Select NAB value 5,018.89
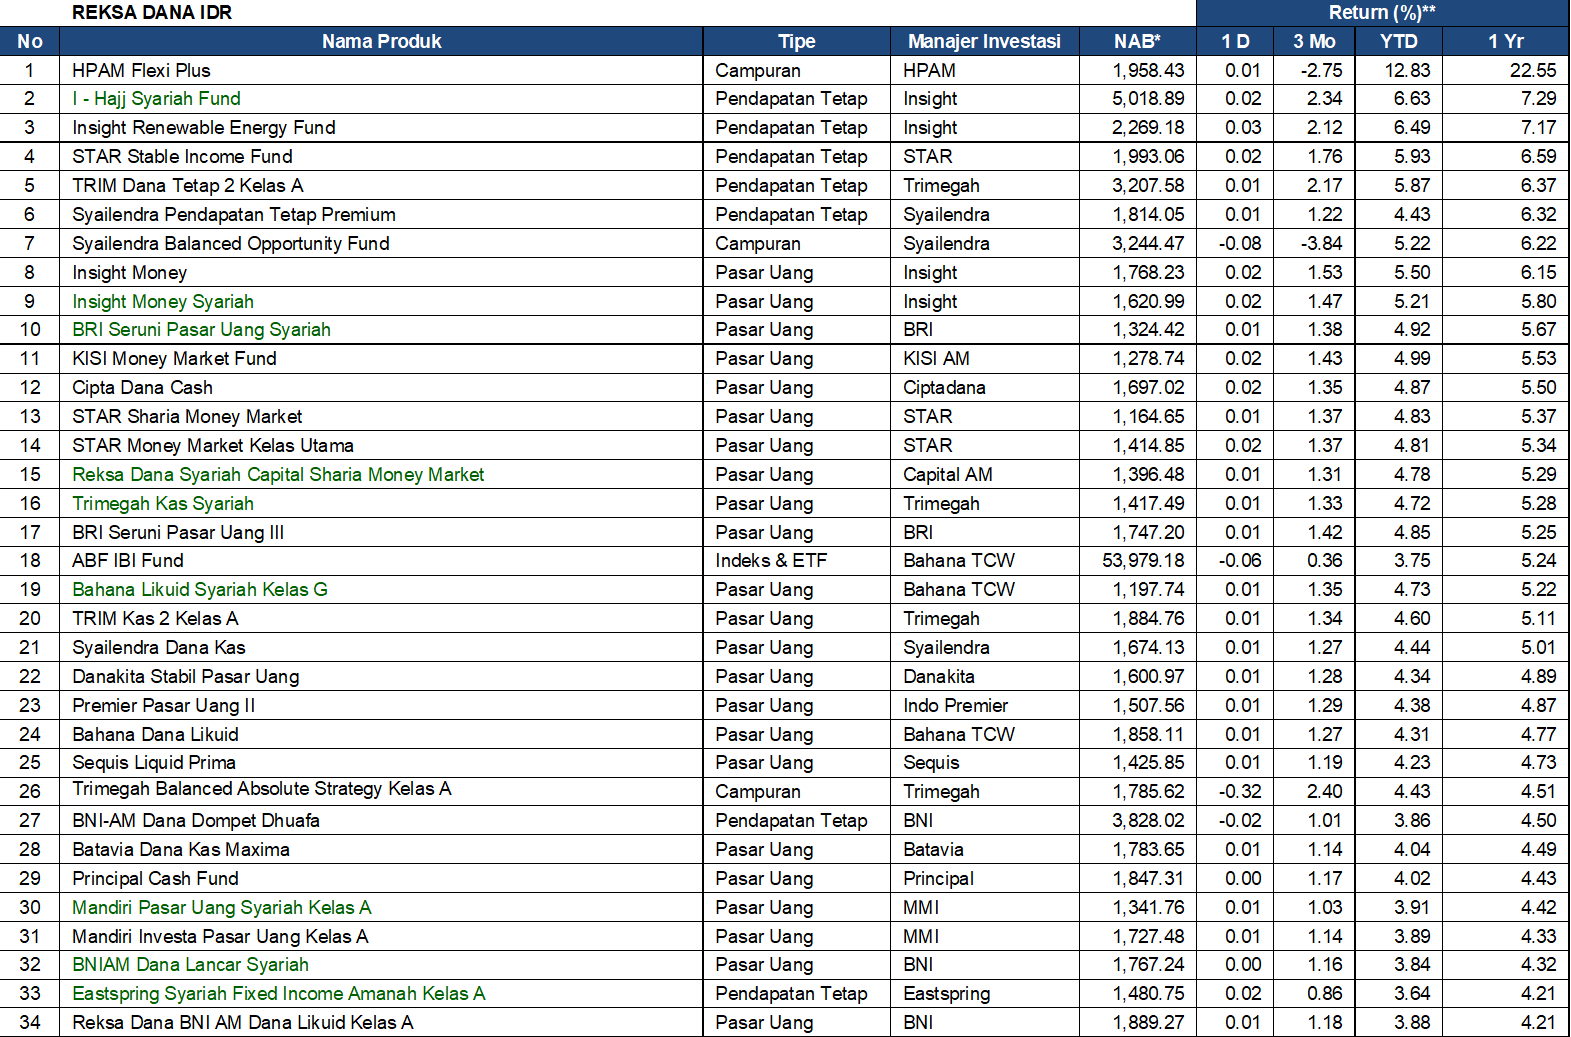Screen dimensions: 1571x1037 (1148, 98)
